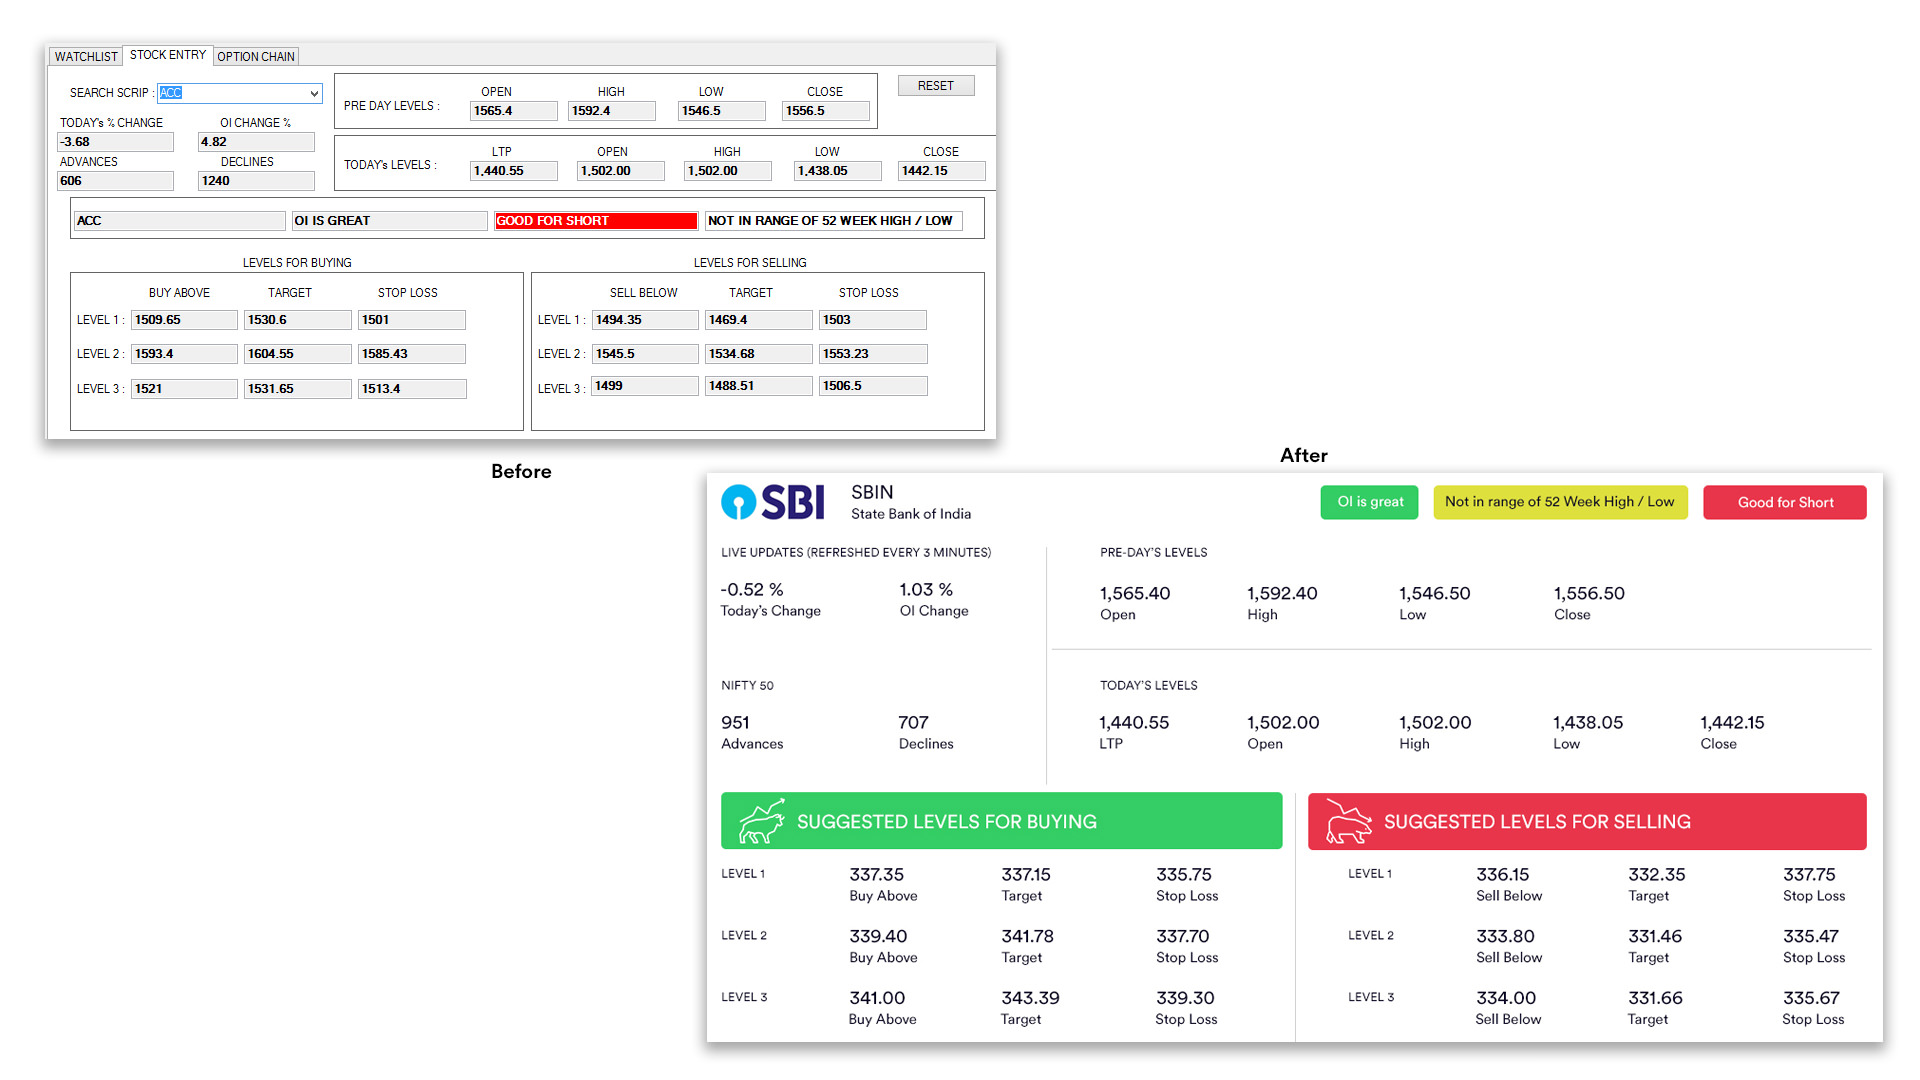Select the STOCK ENTRY tab
Viewport: 1920px width, 1080px height.
tap(168, 55)
